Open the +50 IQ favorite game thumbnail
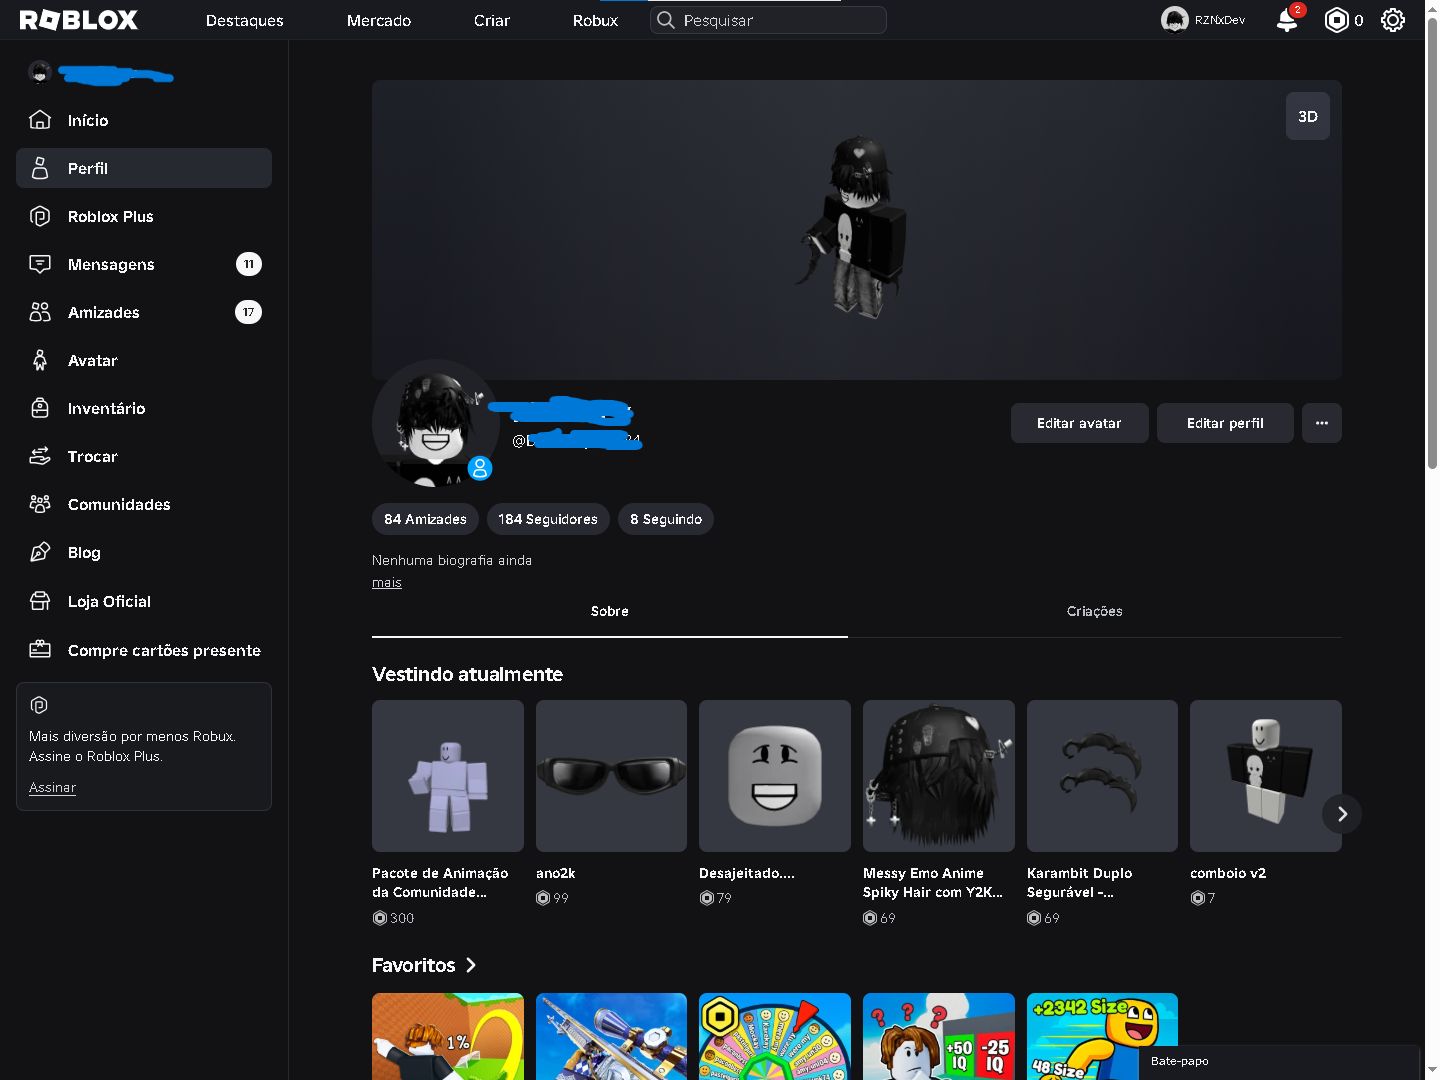 click(939, 1036)
